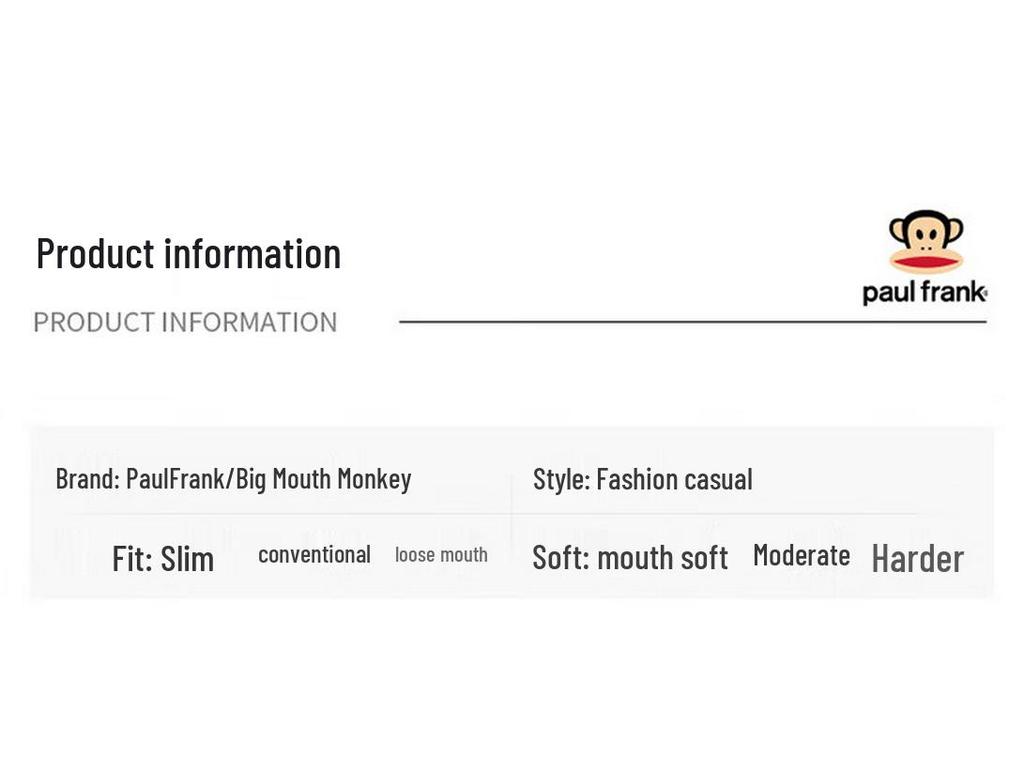Click the registered trademark symbol
Viewport: 1024px width, 768px height.
(985, 294)
